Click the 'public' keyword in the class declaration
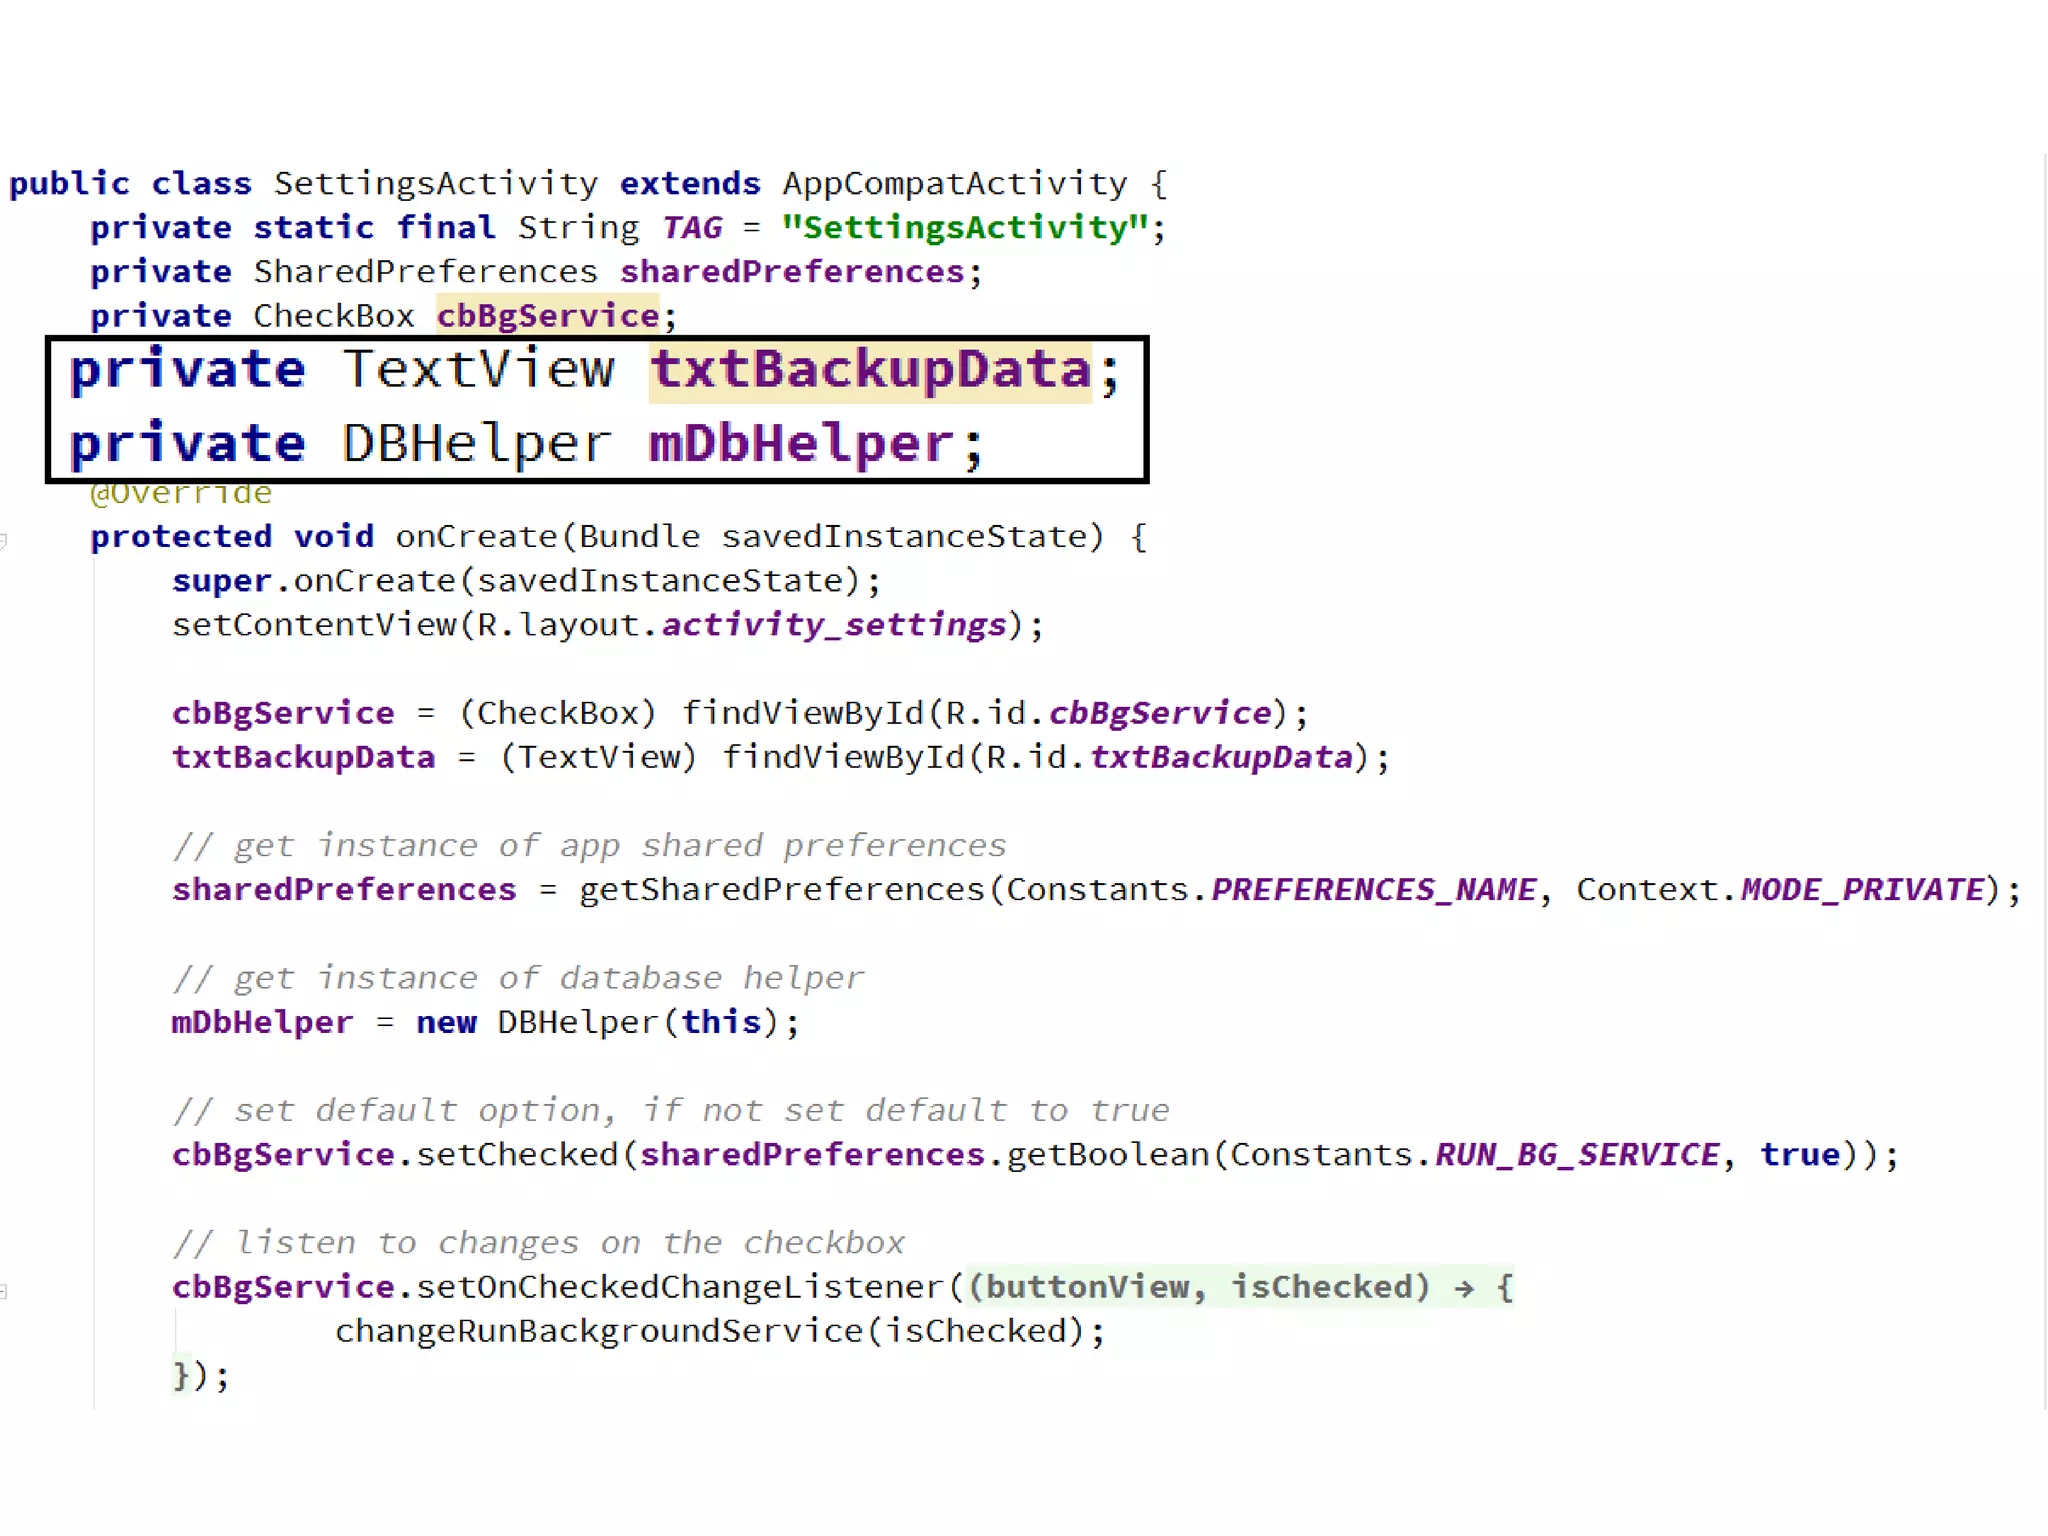The width and height of the screenshot is (2048, 1536). (69, 184)
